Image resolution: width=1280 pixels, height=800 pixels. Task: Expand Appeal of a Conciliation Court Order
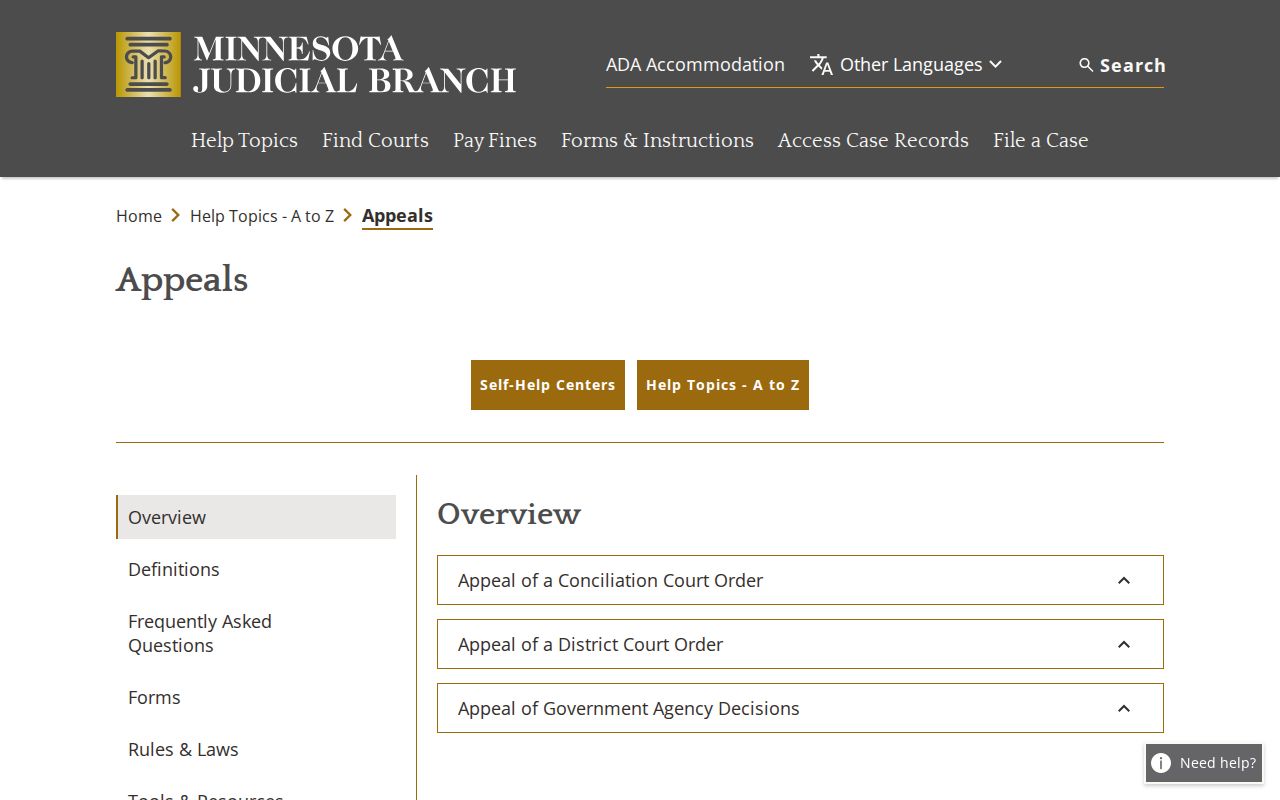click(x=800, y=580)
